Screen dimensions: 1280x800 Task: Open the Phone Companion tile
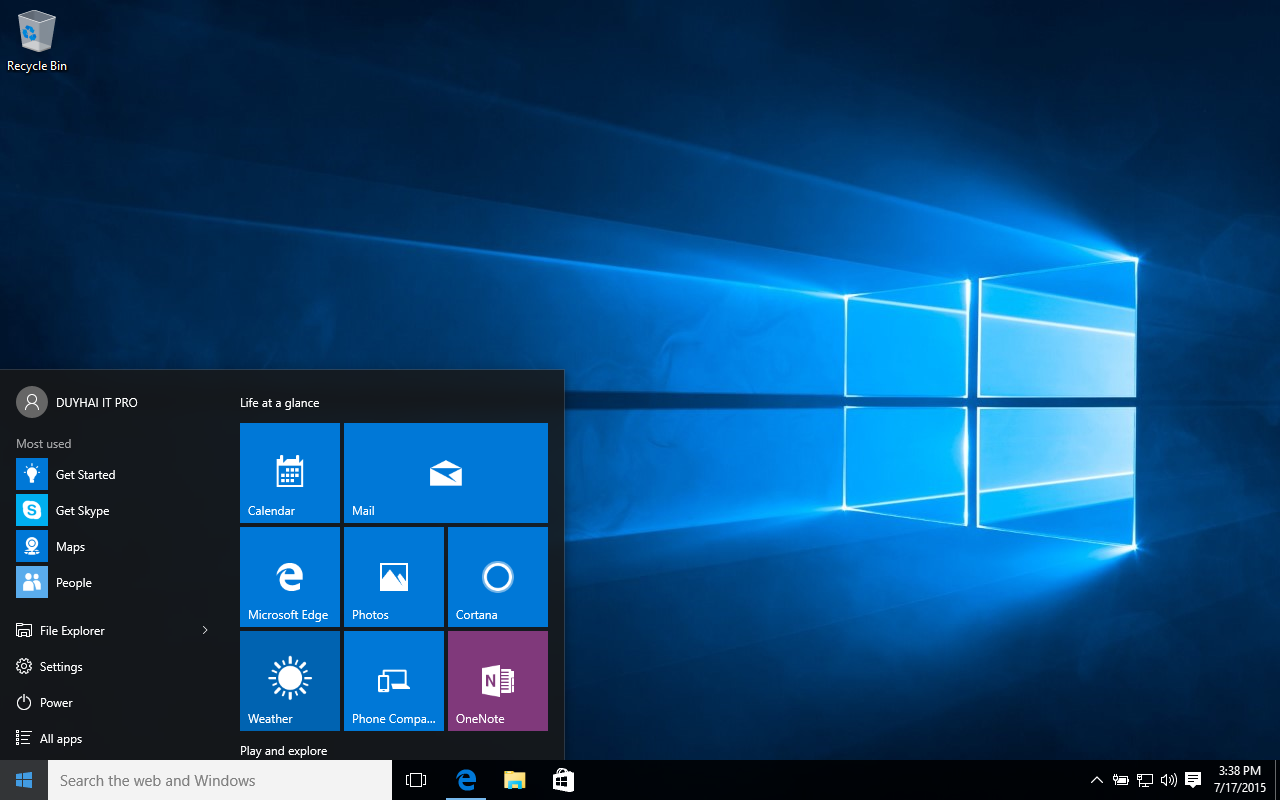coord(394,681)
